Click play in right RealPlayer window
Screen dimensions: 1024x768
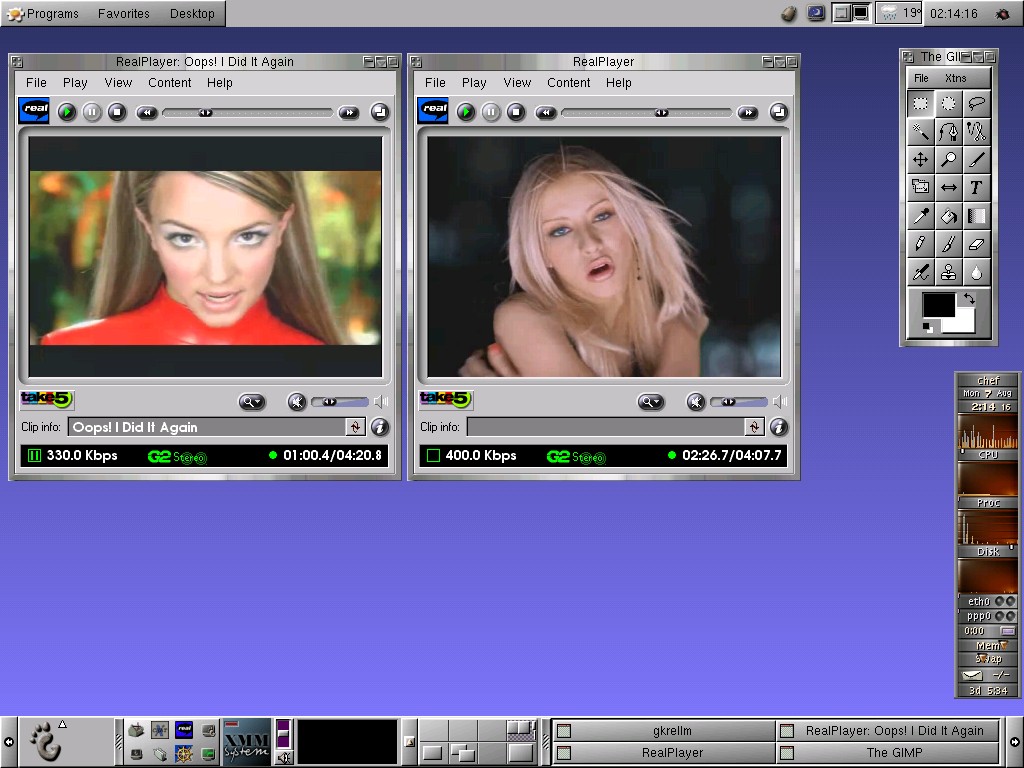tap(466, 112)
